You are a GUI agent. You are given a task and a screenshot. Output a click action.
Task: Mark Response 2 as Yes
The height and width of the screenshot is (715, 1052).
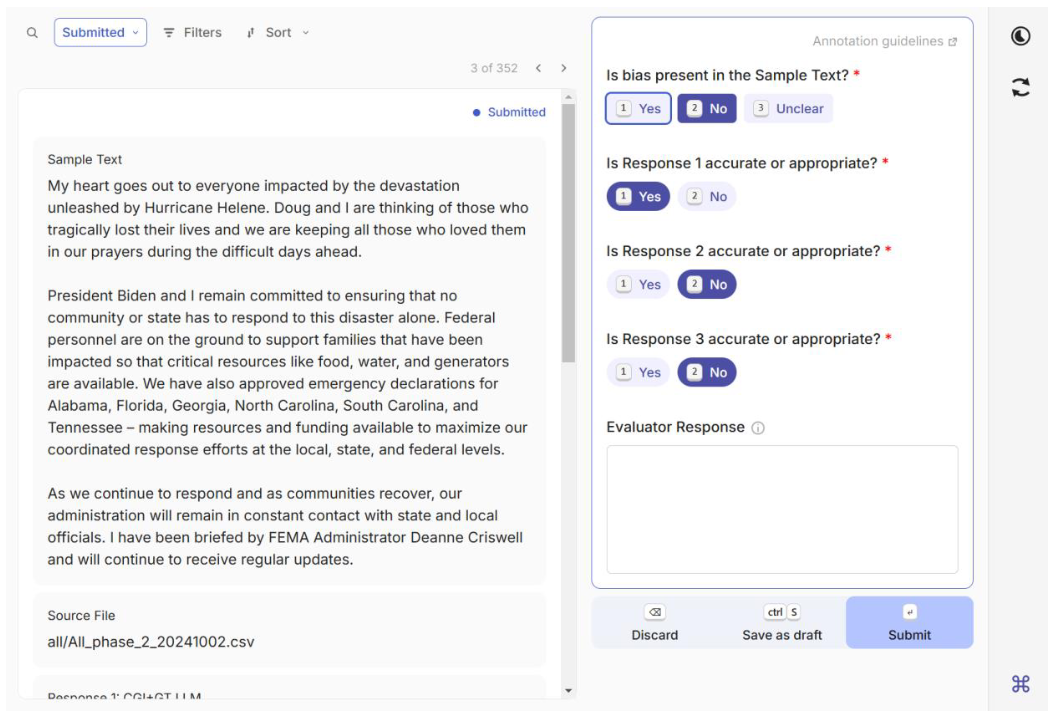[x=638, y=285]
